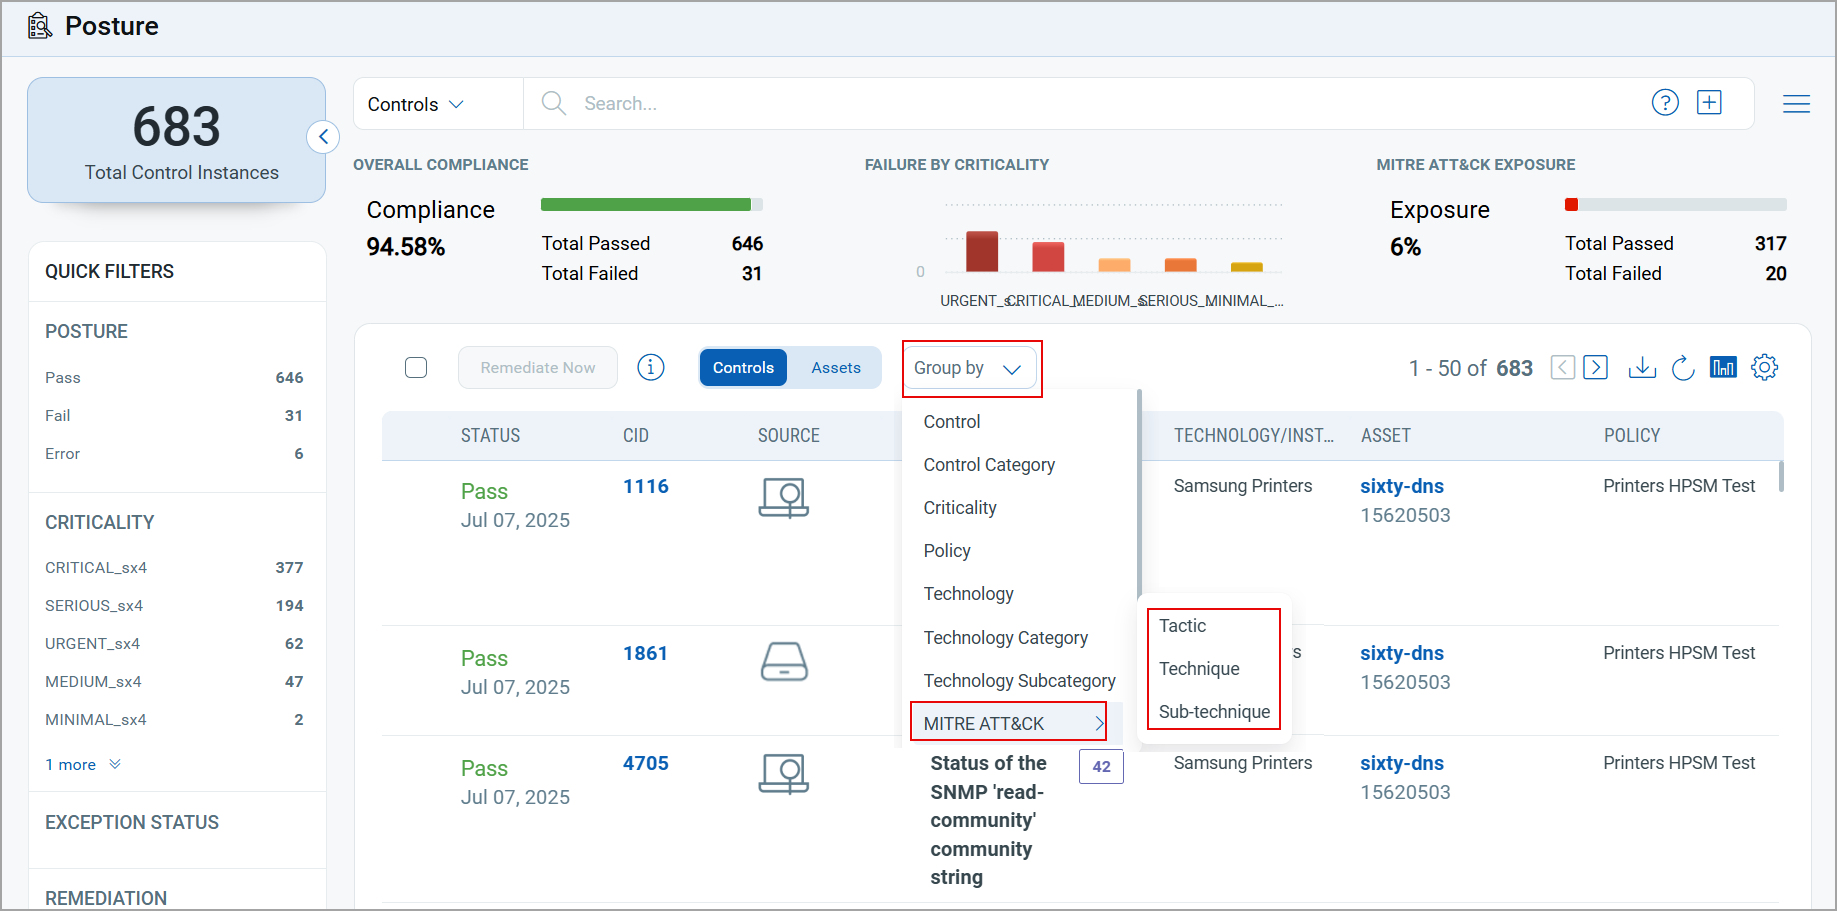Click inside the Search field

700,103
